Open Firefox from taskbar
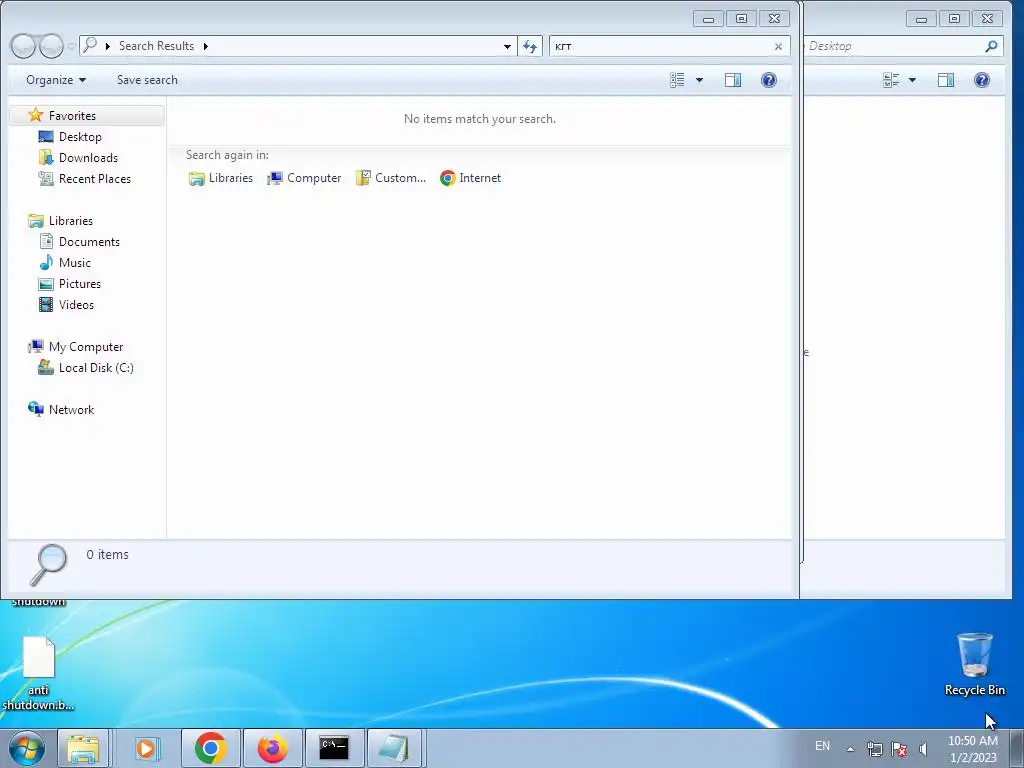The height and width of the screenshot is (768, 1024). tap(272, 748)
